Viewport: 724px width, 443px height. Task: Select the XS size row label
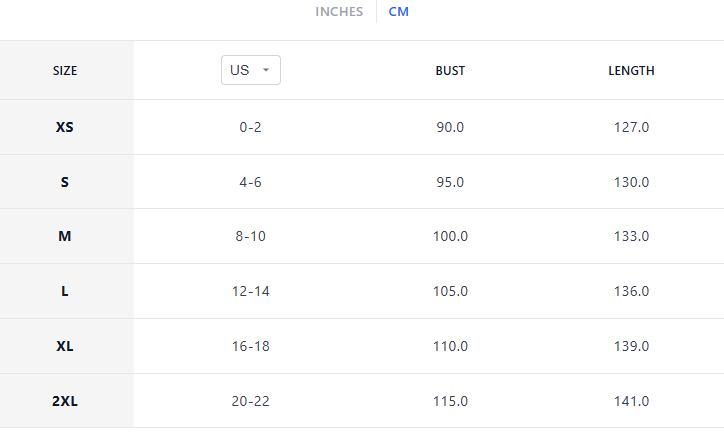click(x=65, y=127)
